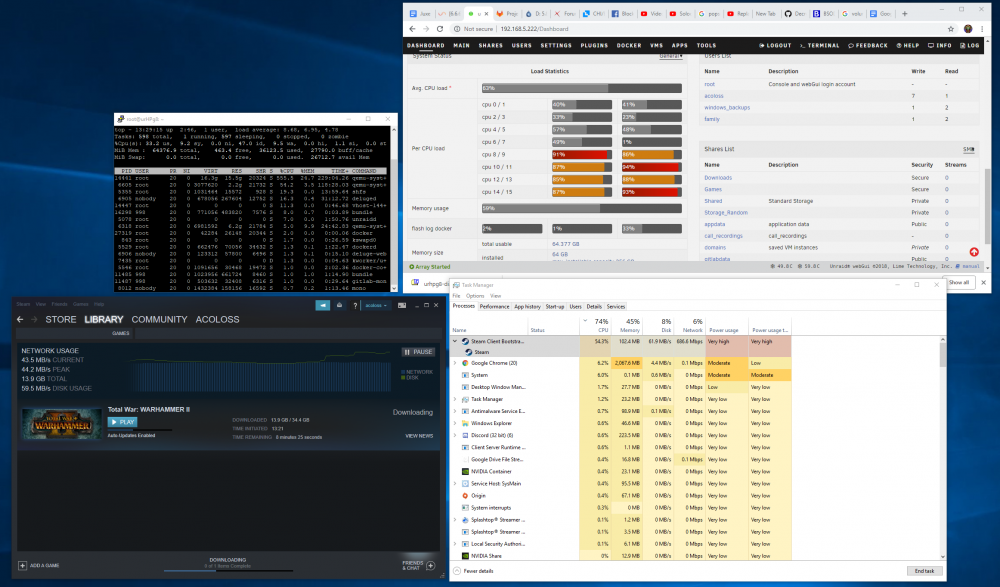Open the acoloss account dropdown in Steam
This screenshot has width=1000, height=587.
pyautogui.click(x=376, y=306)
